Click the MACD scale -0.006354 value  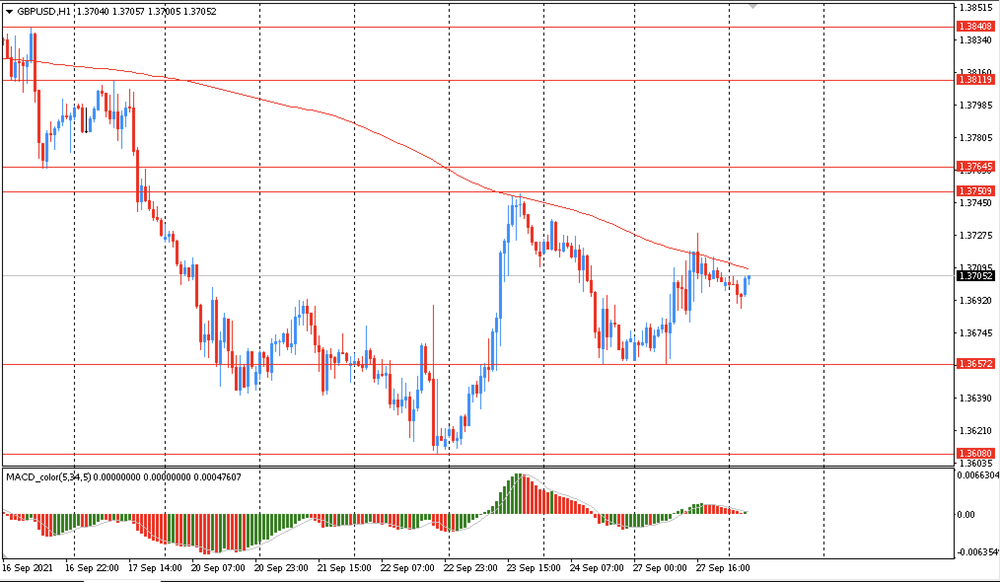tap(978, 552)
